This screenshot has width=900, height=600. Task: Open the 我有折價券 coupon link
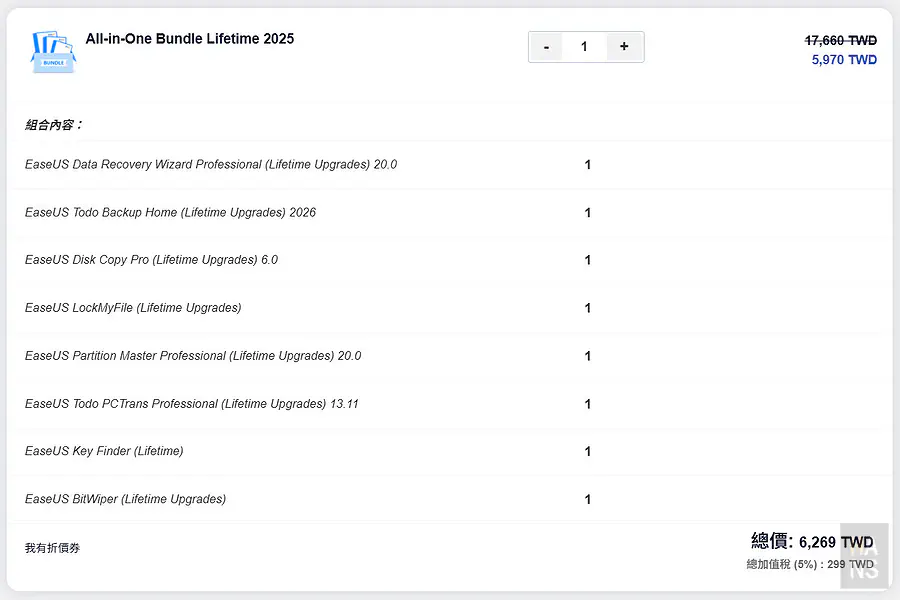coord(52,549)
